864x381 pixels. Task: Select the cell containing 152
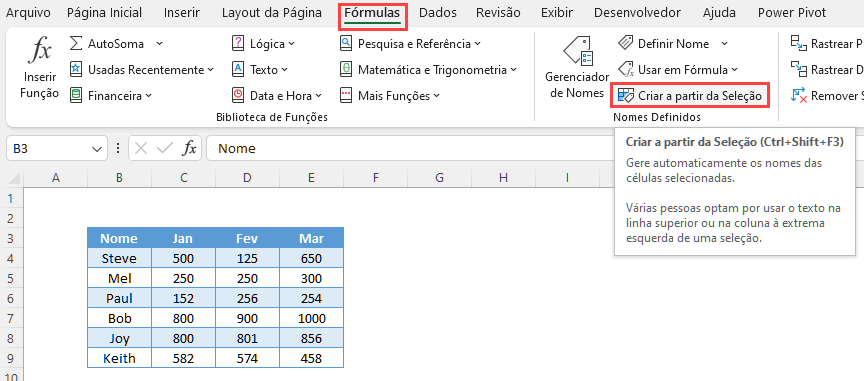tap(183, 298)
